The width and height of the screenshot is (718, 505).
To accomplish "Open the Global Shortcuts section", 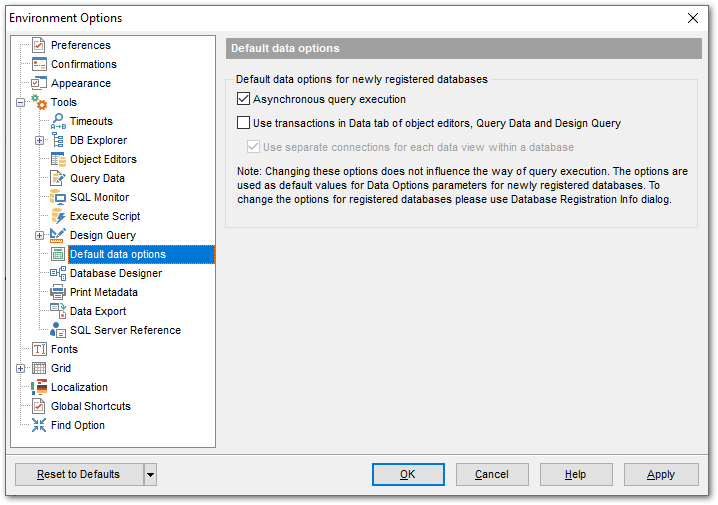I will (90, 407).
